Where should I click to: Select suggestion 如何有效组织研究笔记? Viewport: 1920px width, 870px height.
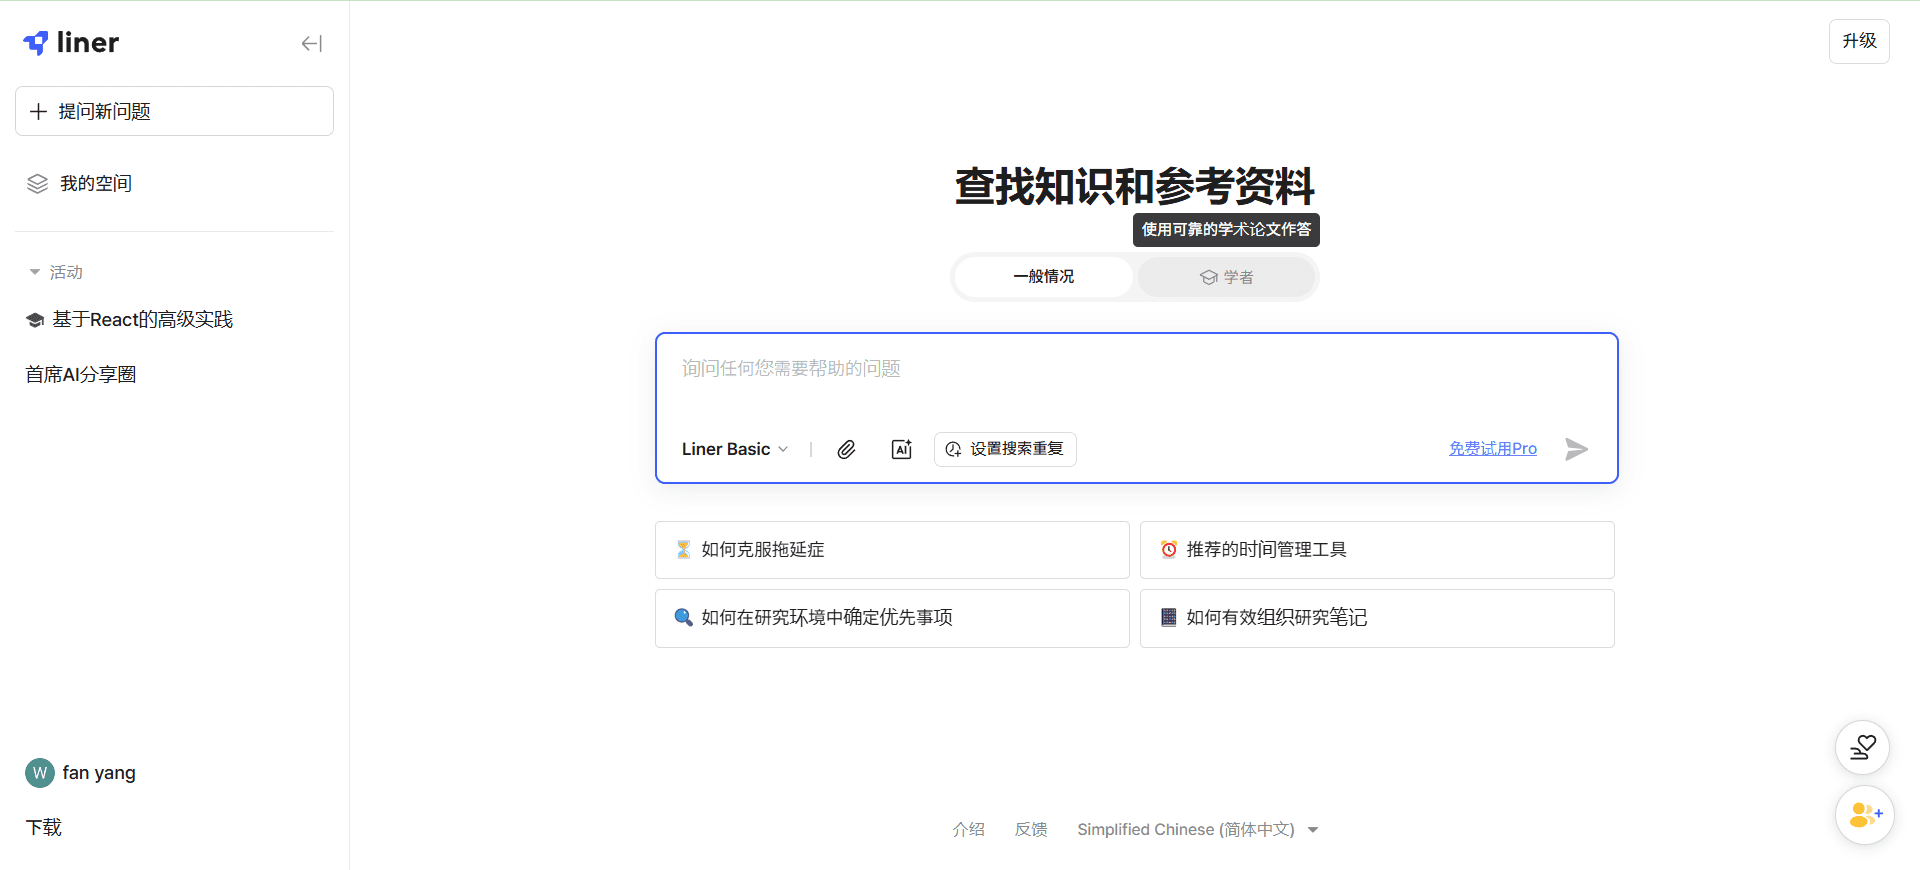click(1377, 618)
